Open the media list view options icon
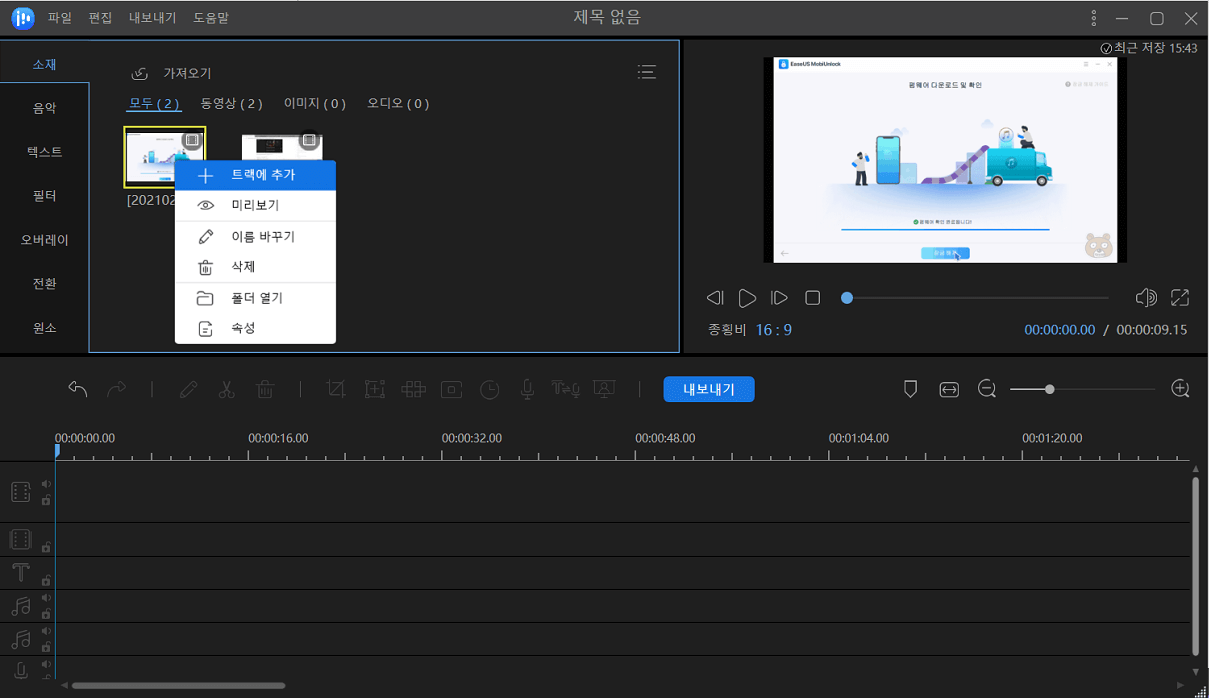 (x=647, y=72)
